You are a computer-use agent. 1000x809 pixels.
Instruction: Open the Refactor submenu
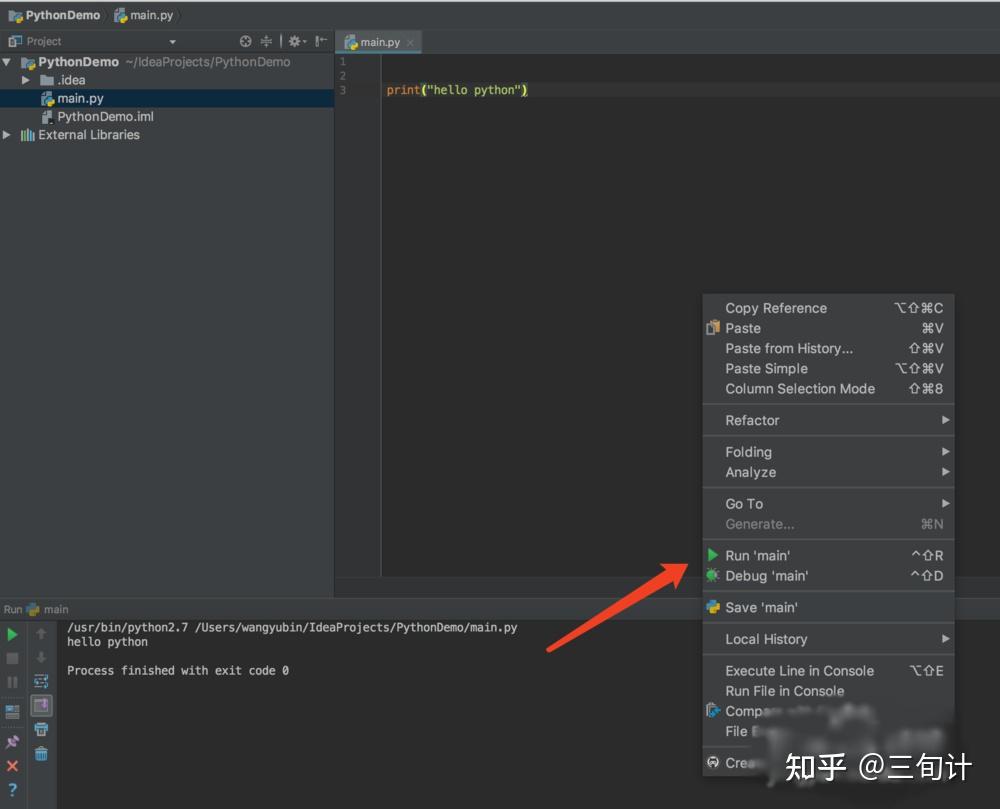tap(752, 420)
